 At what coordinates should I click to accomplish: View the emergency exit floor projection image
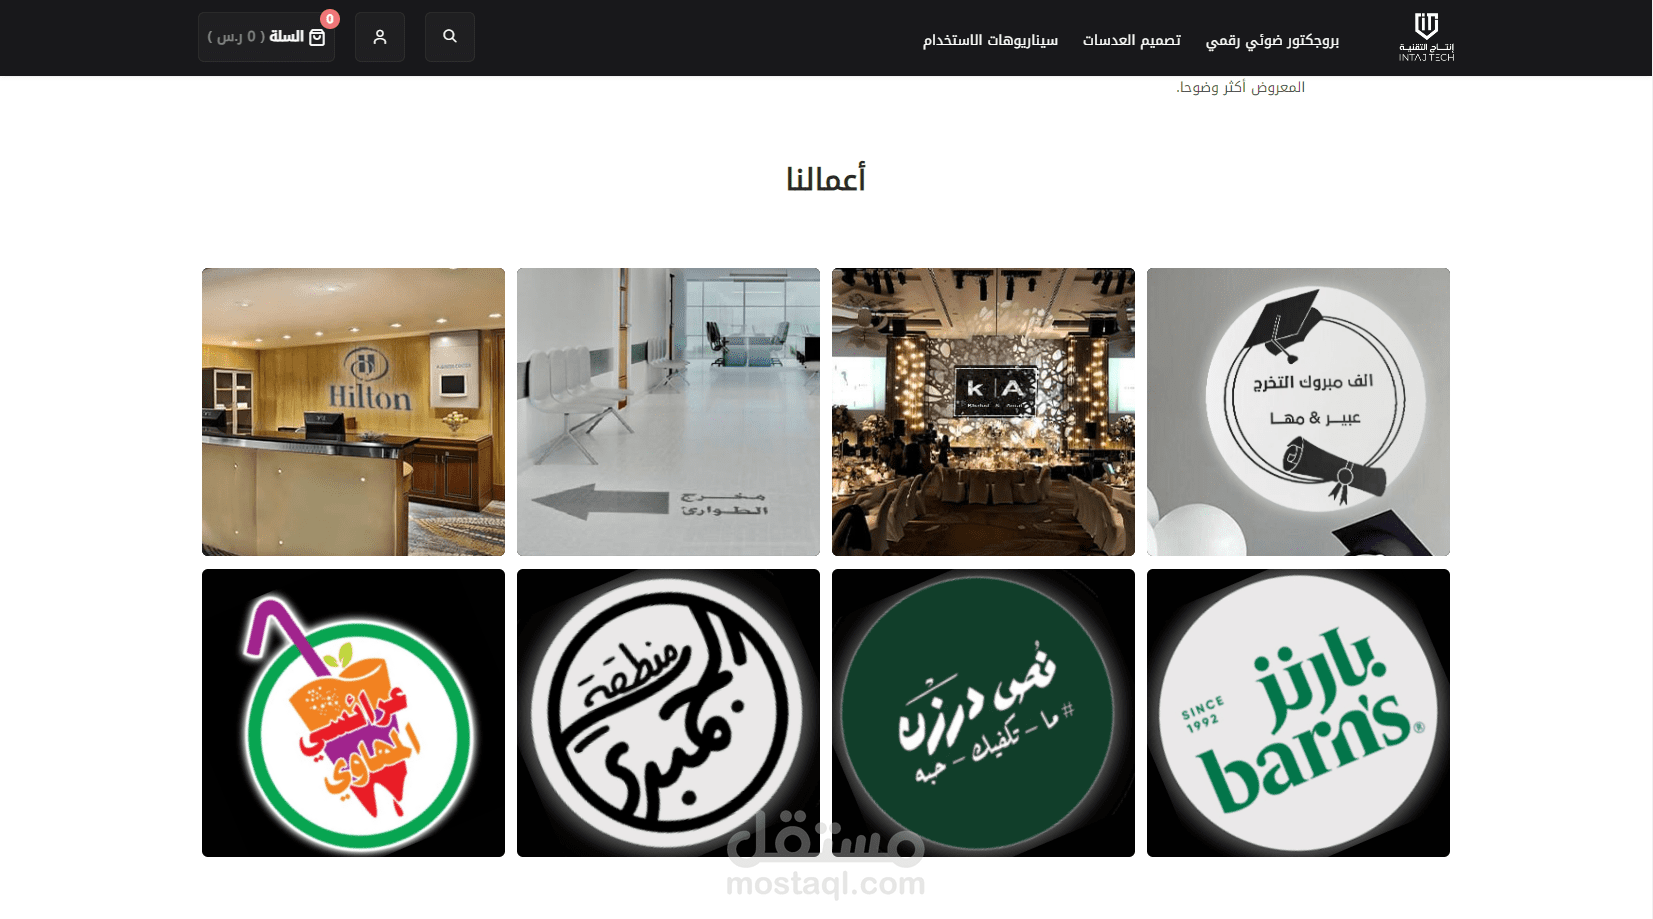tap(668, 412)
